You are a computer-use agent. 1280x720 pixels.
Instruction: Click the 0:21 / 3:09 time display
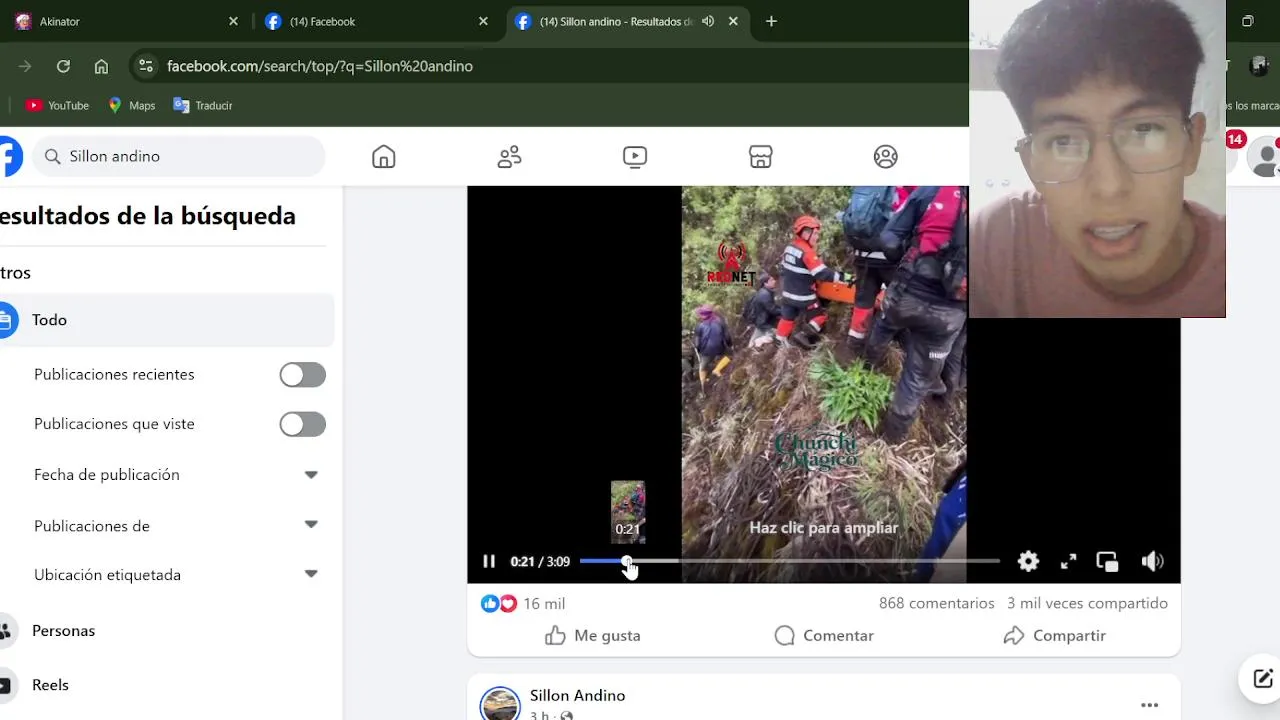pos(540,562)
